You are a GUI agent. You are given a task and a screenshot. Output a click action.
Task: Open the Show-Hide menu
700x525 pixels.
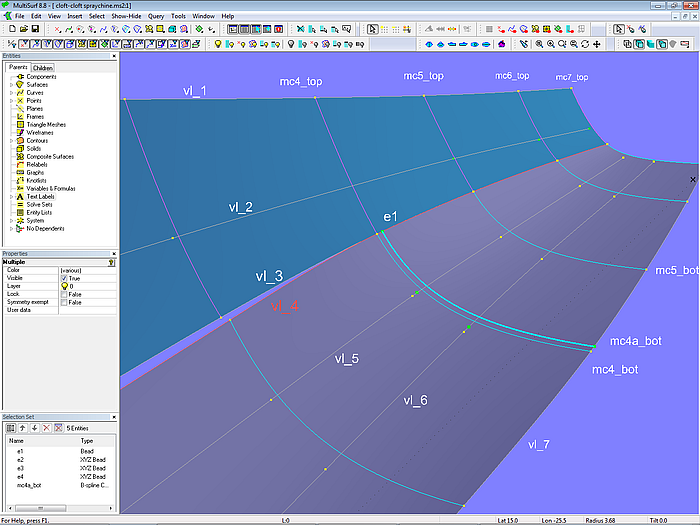tap(125, 17)
